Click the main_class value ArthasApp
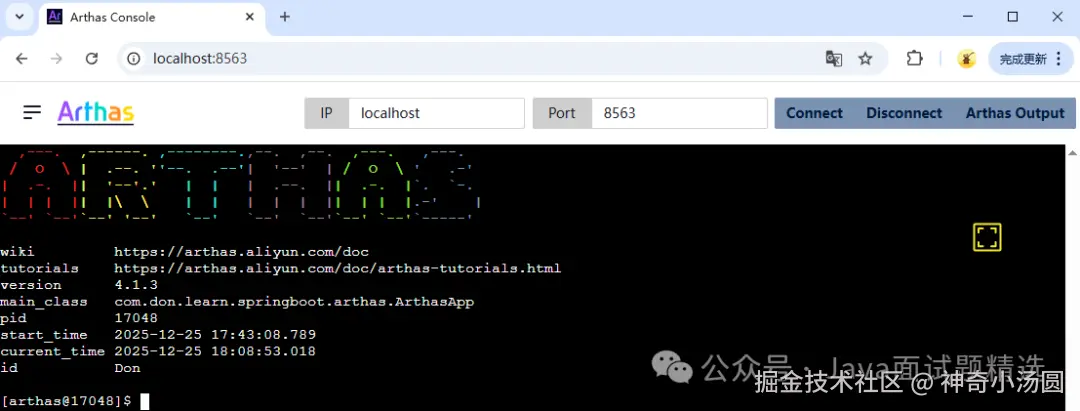Screen dimensions: 1080x411 294,302
